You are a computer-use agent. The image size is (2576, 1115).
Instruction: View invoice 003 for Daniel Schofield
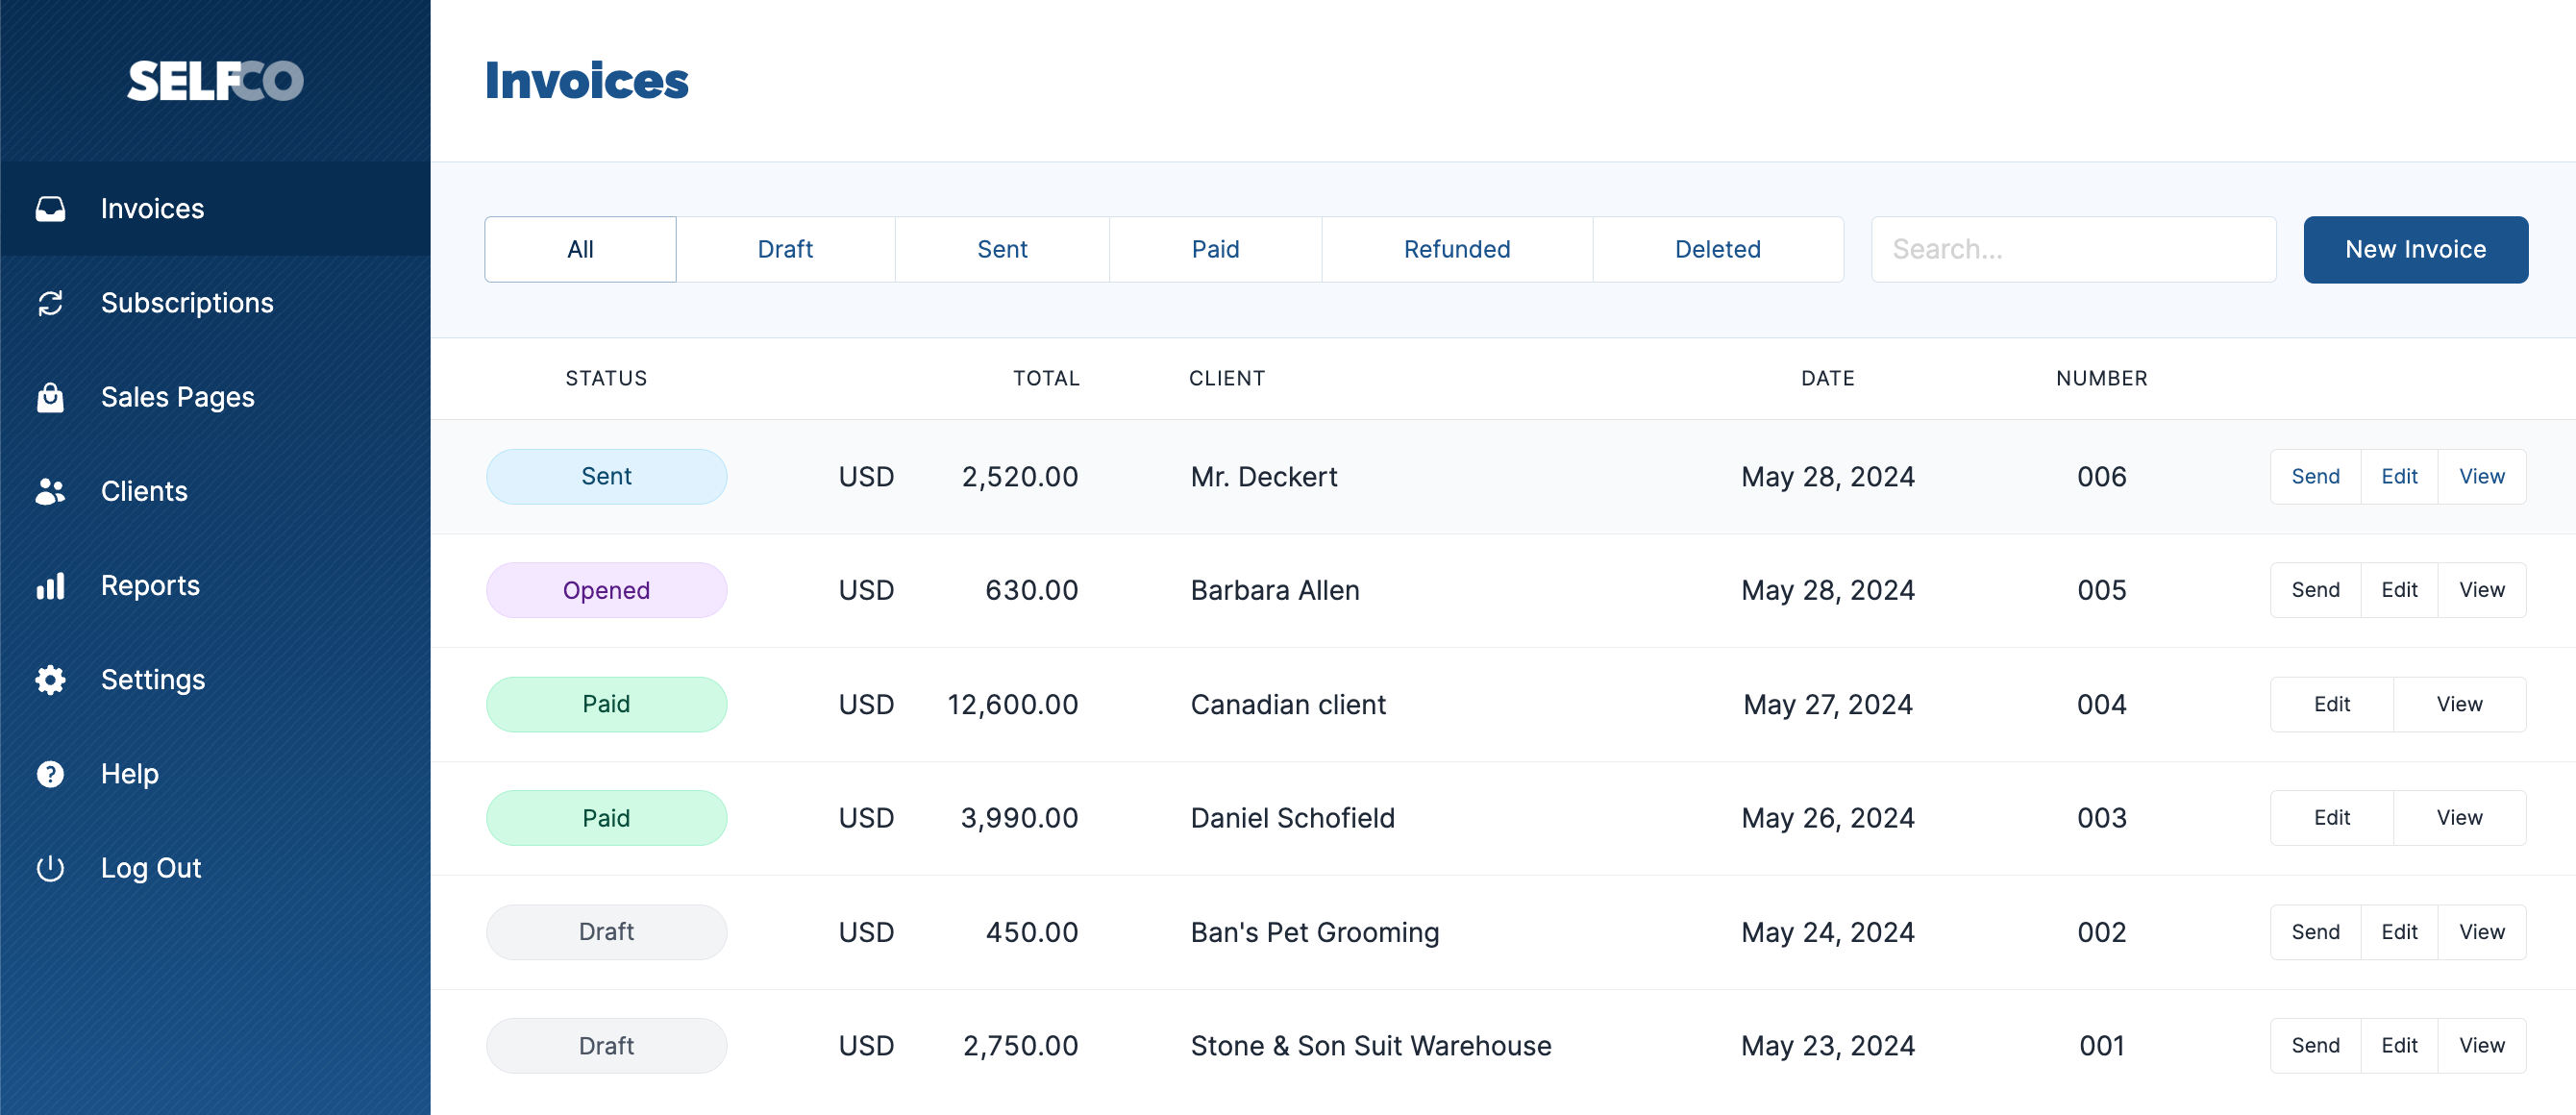coord(2460,818)
